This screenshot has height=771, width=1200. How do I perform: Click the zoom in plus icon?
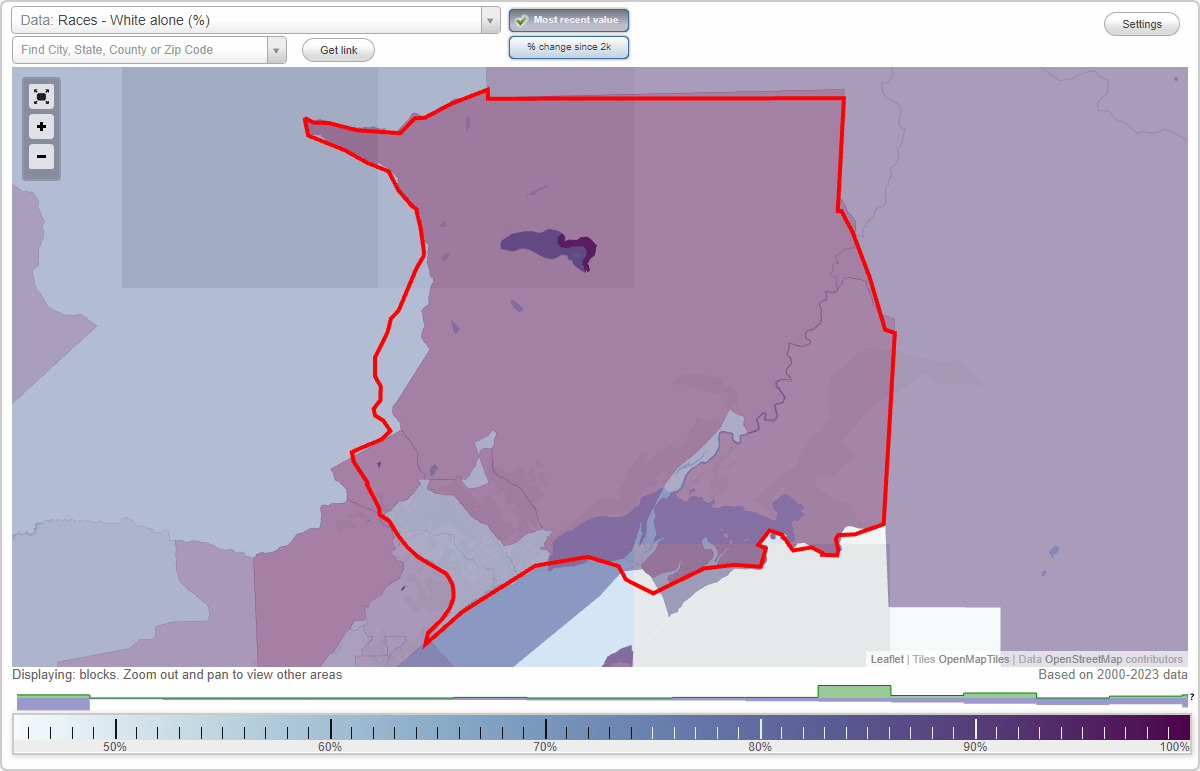[41, 126]
